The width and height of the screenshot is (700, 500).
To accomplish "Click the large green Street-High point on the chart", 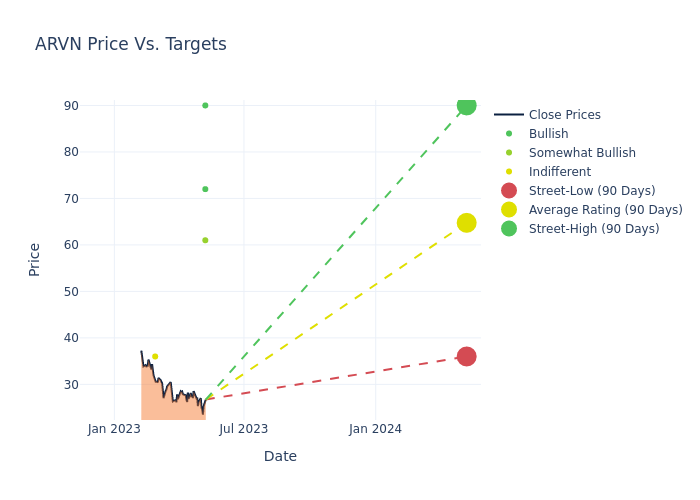I will point(466,106).
